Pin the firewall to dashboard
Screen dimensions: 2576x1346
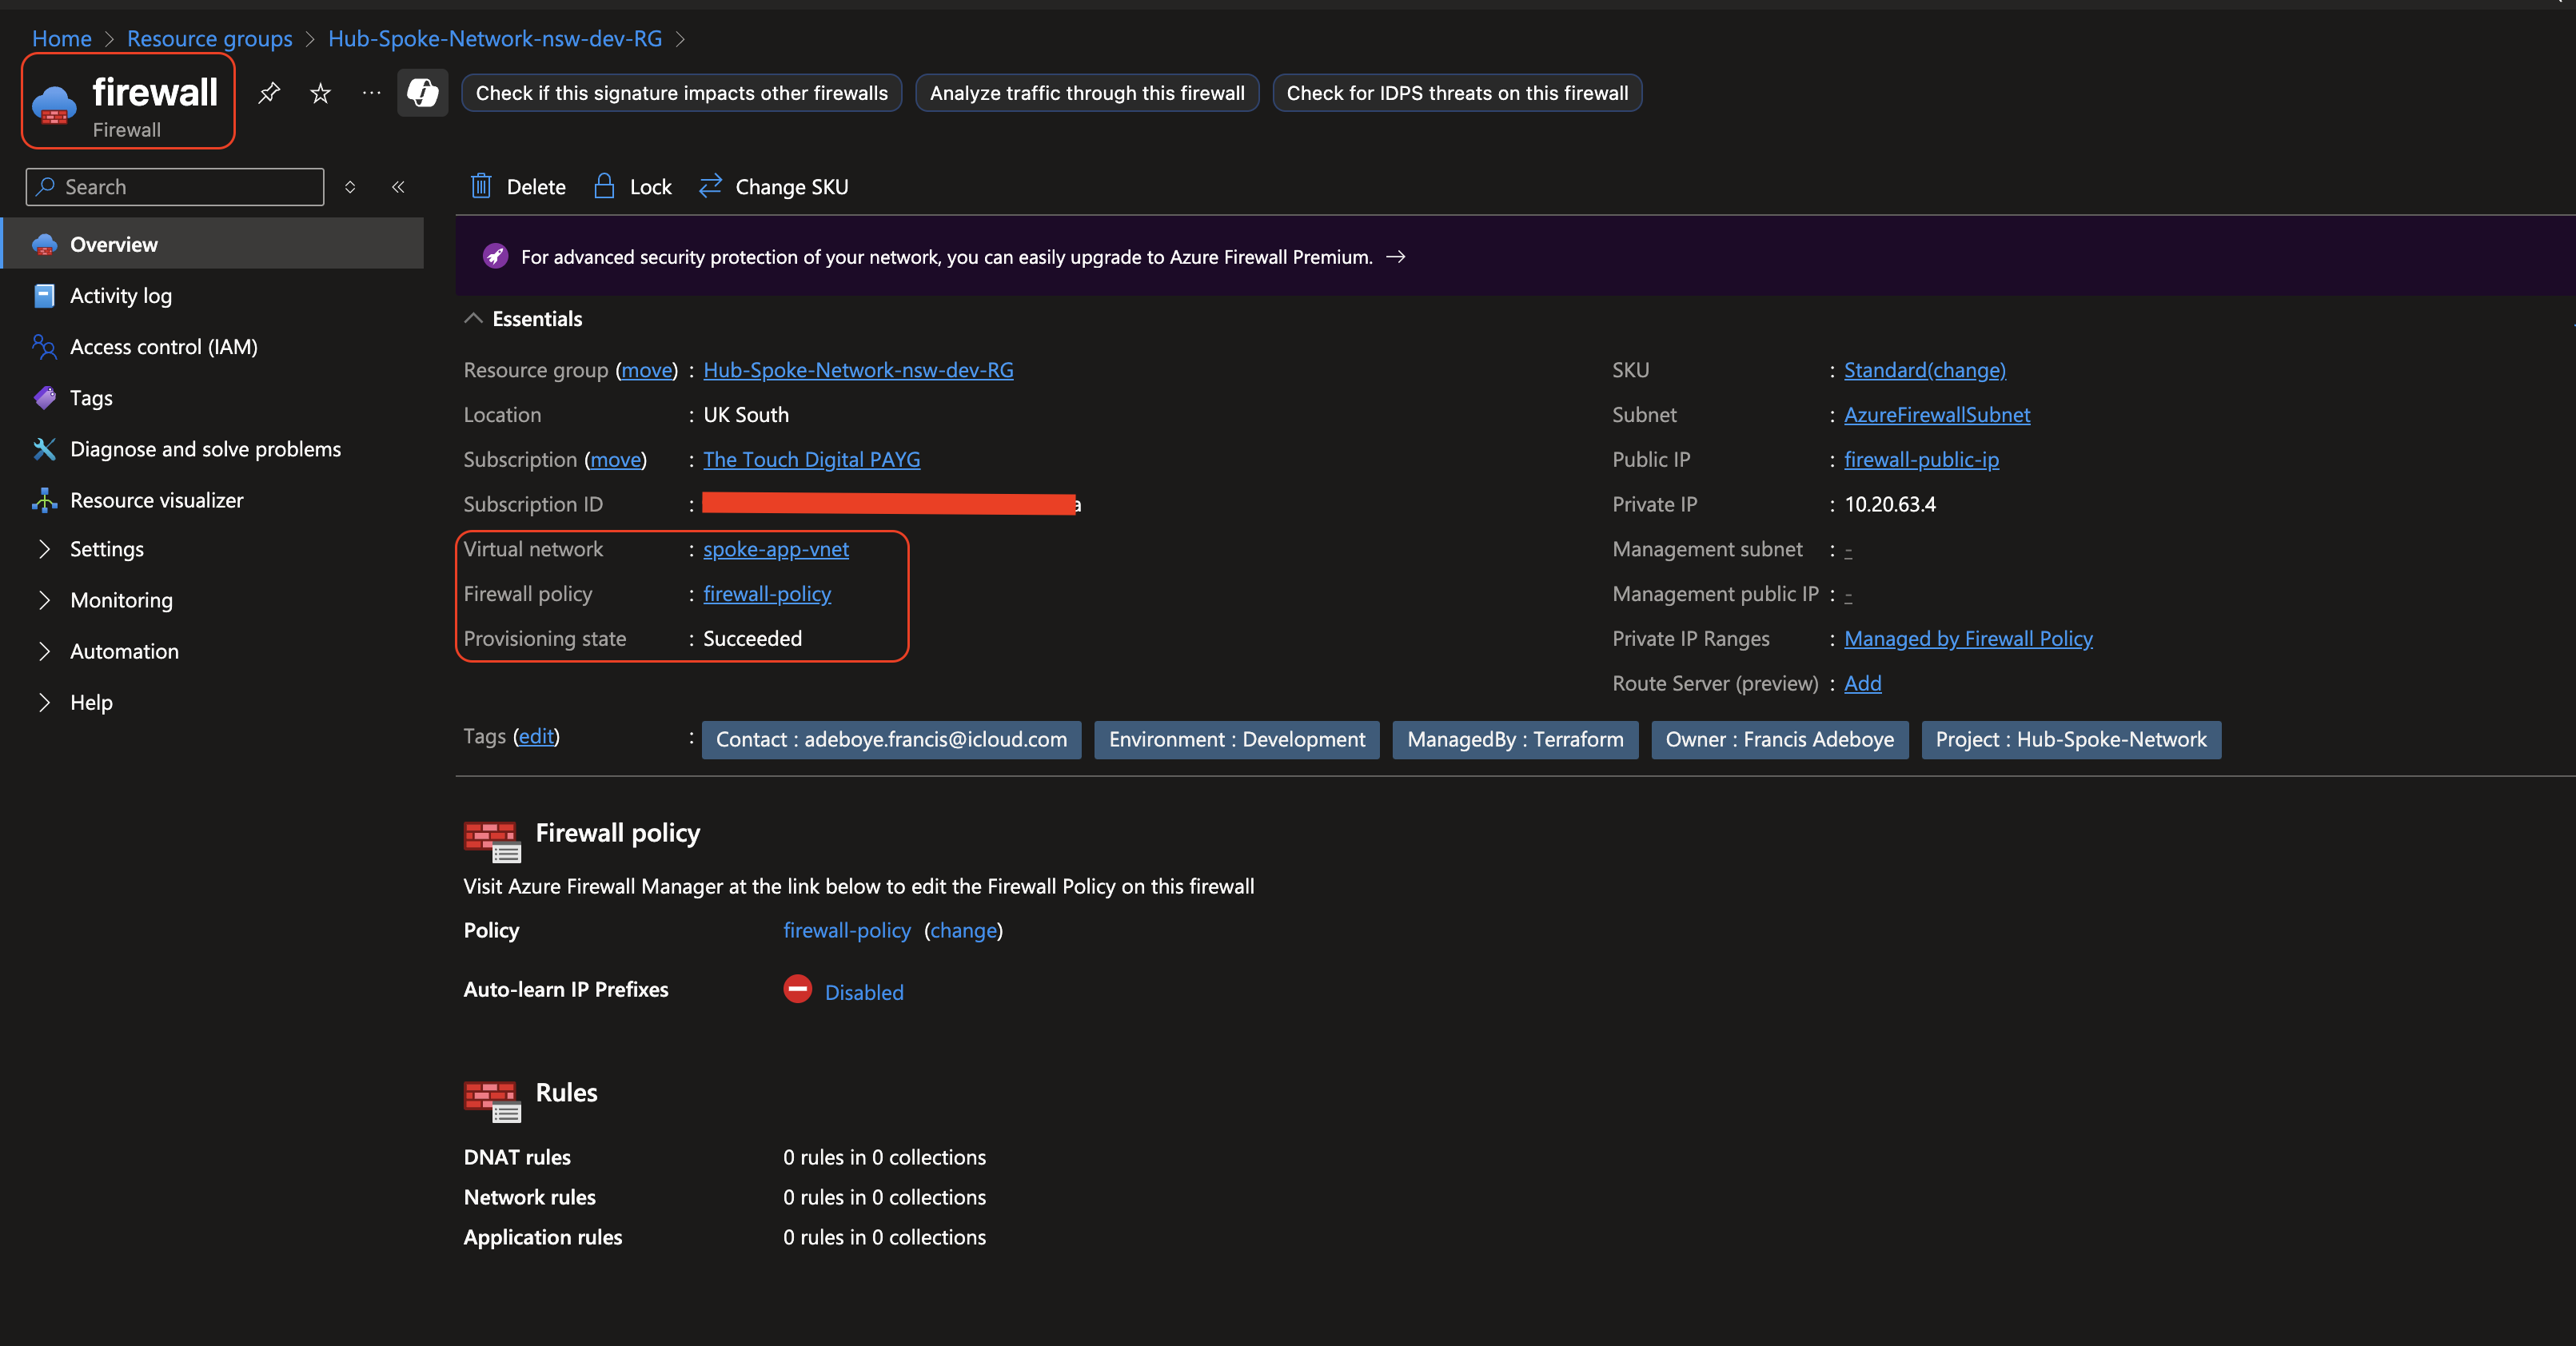click(x=268, y=93)
